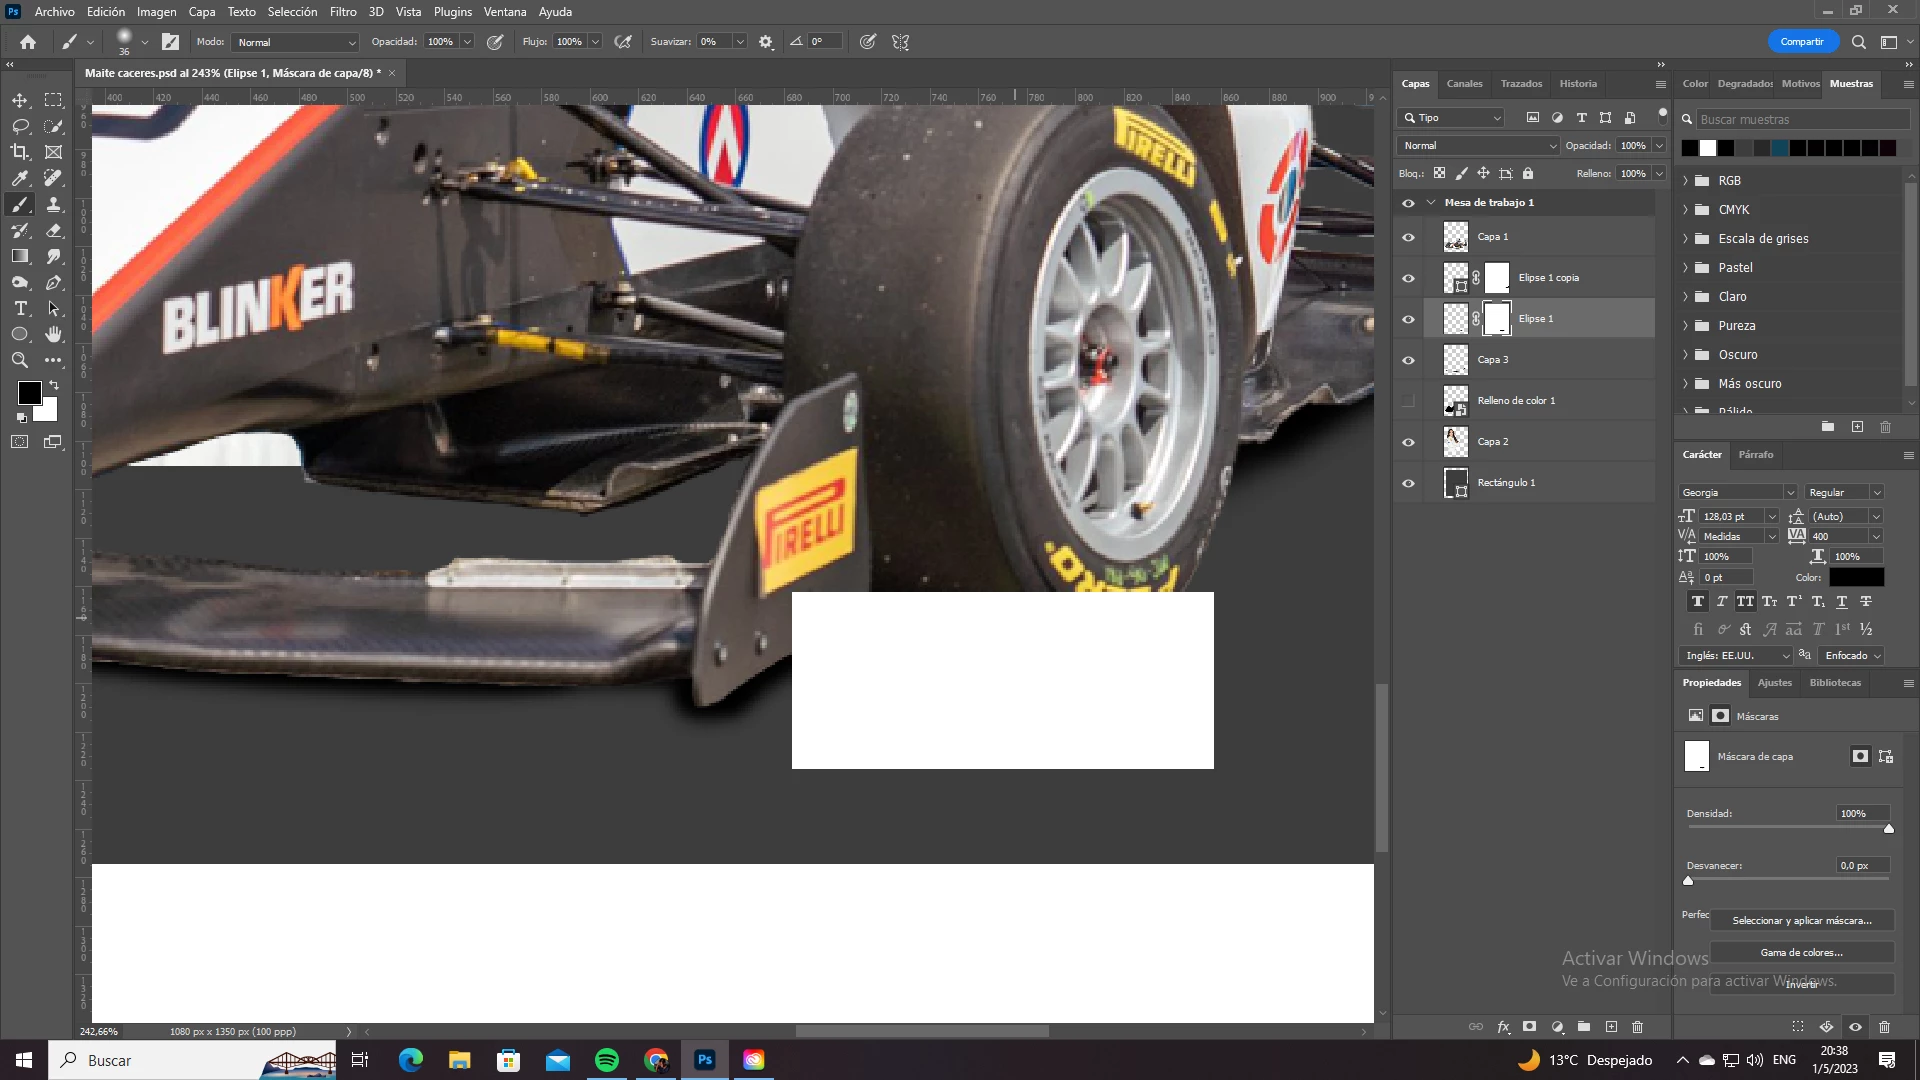Switch to the Canales tab
Image resolution: width=1920 pixels, height=1080 pixels.
[x=1464, y=84]
